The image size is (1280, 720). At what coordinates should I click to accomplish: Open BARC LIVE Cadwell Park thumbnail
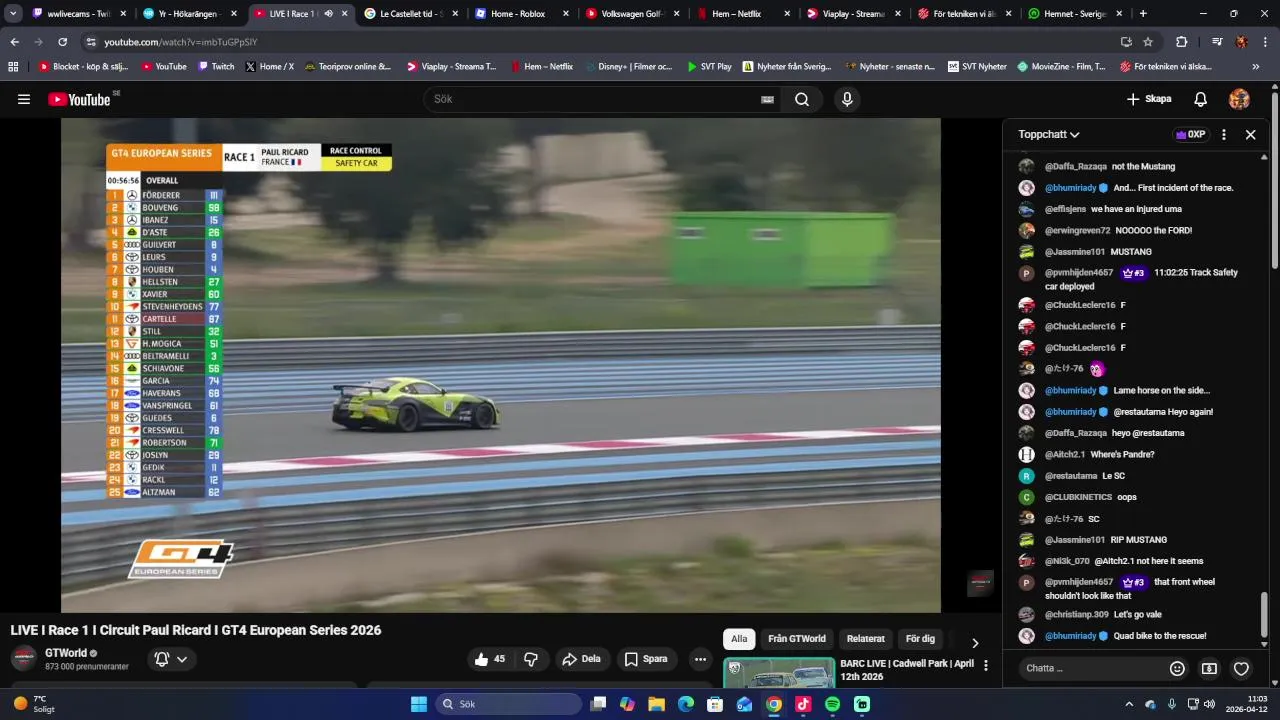(778, 673)
